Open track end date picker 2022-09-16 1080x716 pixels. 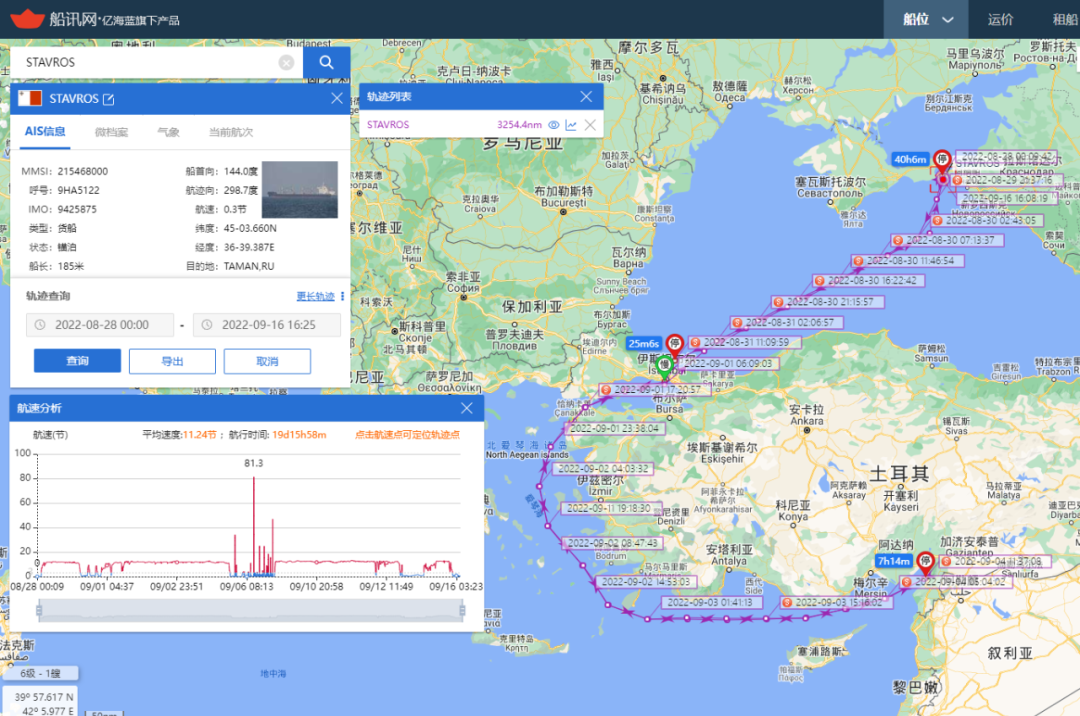pyautogui.click(x=267, y=325)
